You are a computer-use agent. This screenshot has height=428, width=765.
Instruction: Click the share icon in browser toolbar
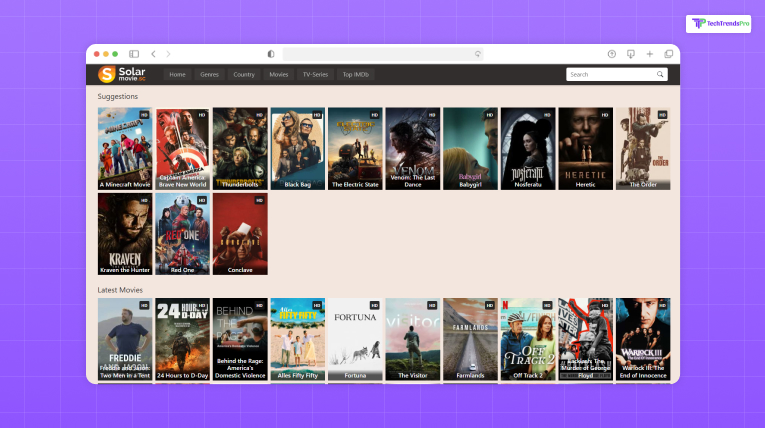click(612, 54)
